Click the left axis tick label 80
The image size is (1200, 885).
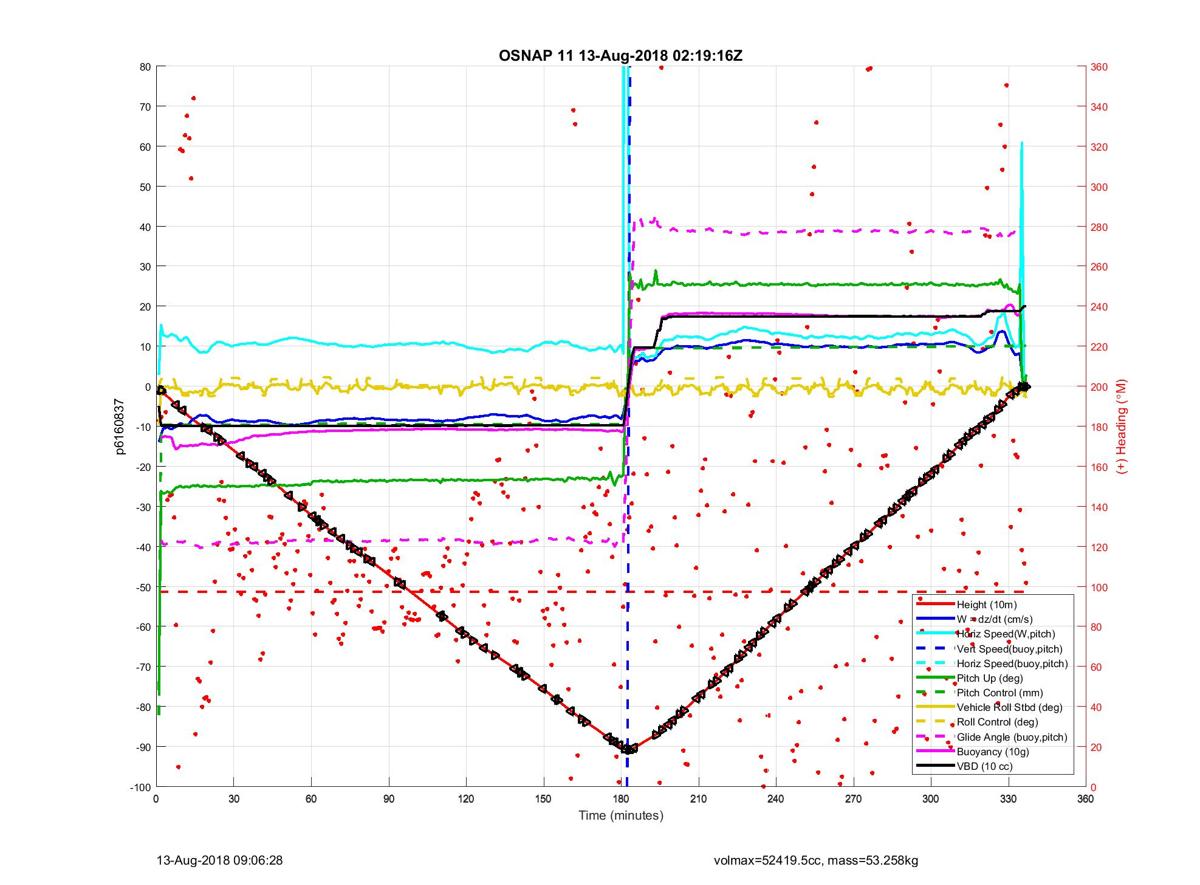click(144, 67)
